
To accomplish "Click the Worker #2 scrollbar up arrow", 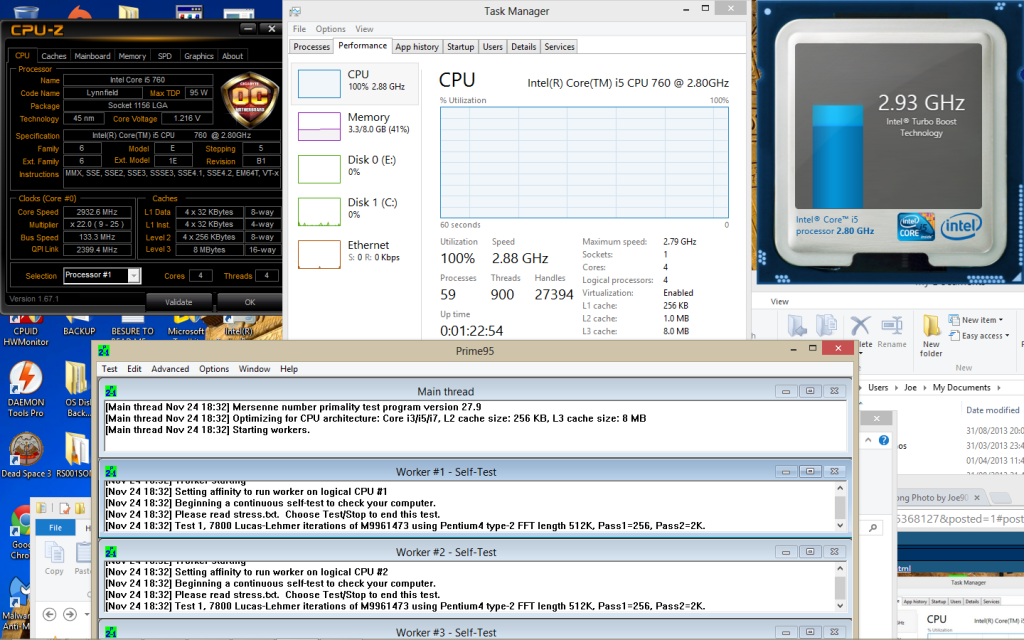I will click(x=840, y=568).
